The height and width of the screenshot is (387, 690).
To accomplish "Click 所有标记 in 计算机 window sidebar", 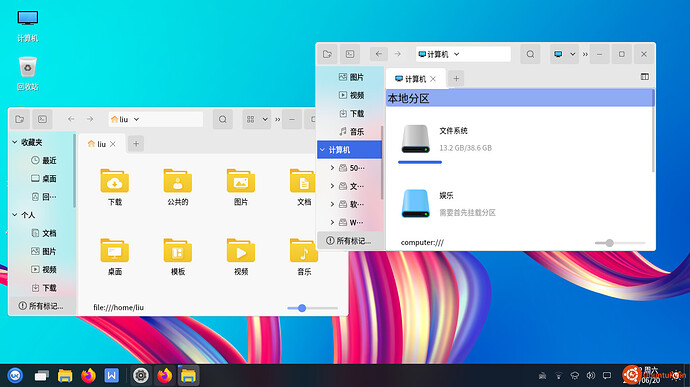I will coord(349,240).
